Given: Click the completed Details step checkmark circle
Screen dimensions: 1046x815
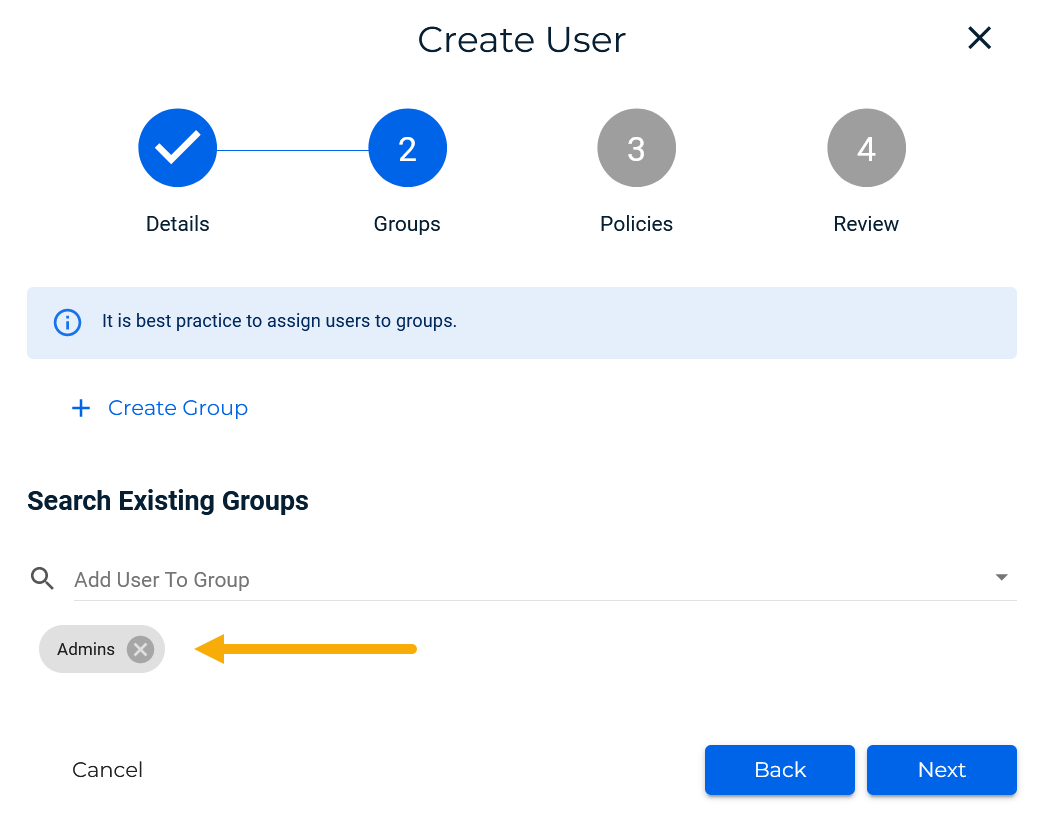Looking at the screenshot, I should coord(177,148).
